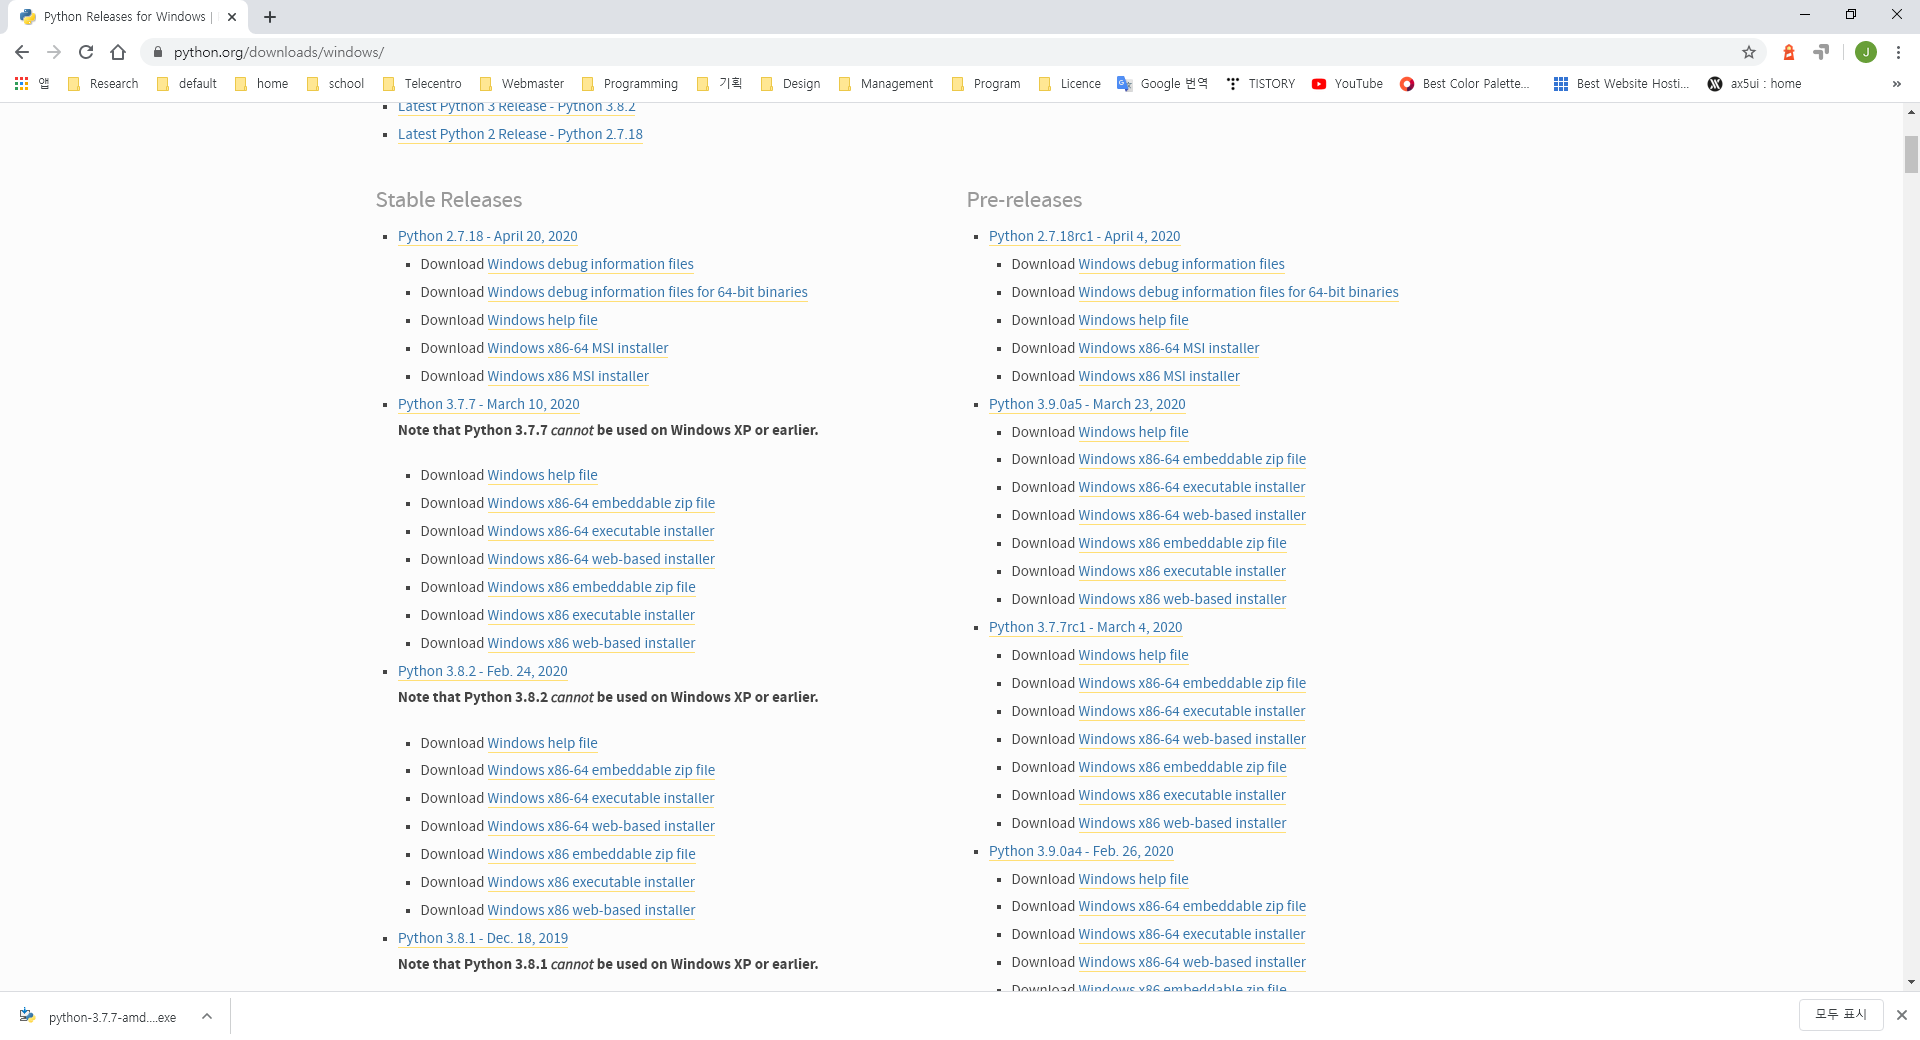Close the Python Releases for Windows tab
Viewport: 1920px width, 1040px height.
point(232,17)
